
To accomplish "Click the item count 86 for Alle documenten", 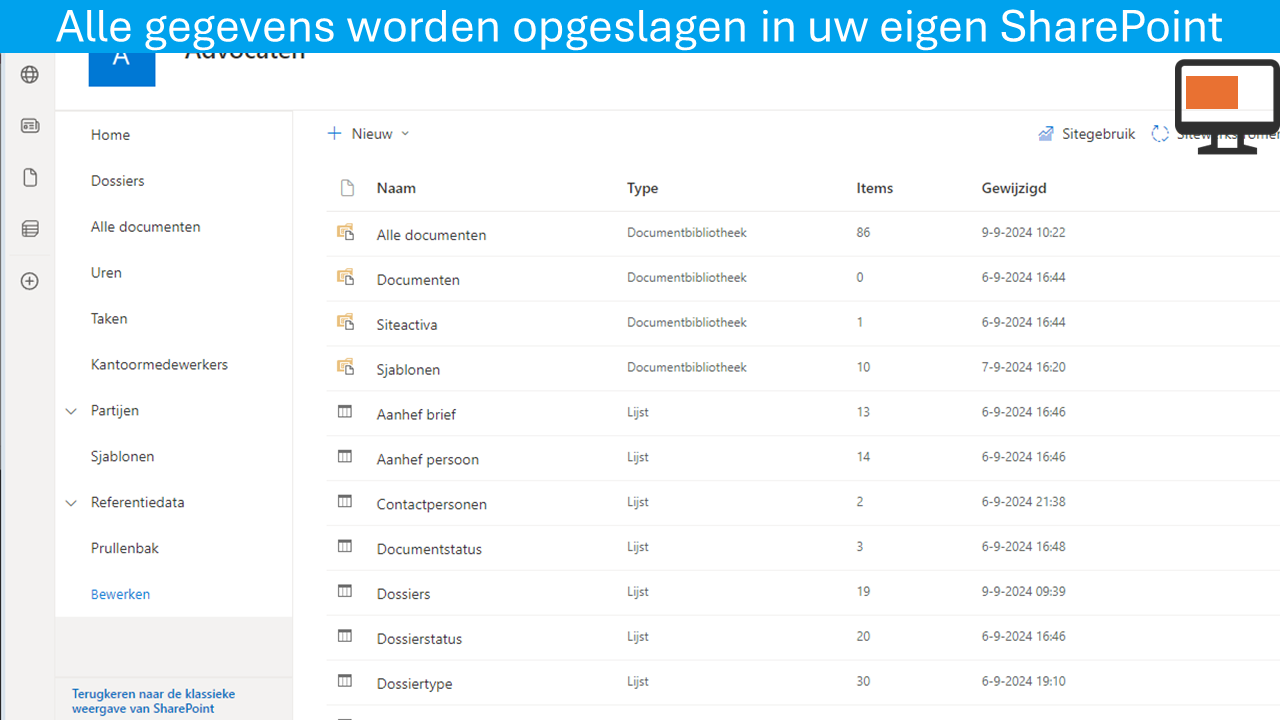I will coord(863,232).
